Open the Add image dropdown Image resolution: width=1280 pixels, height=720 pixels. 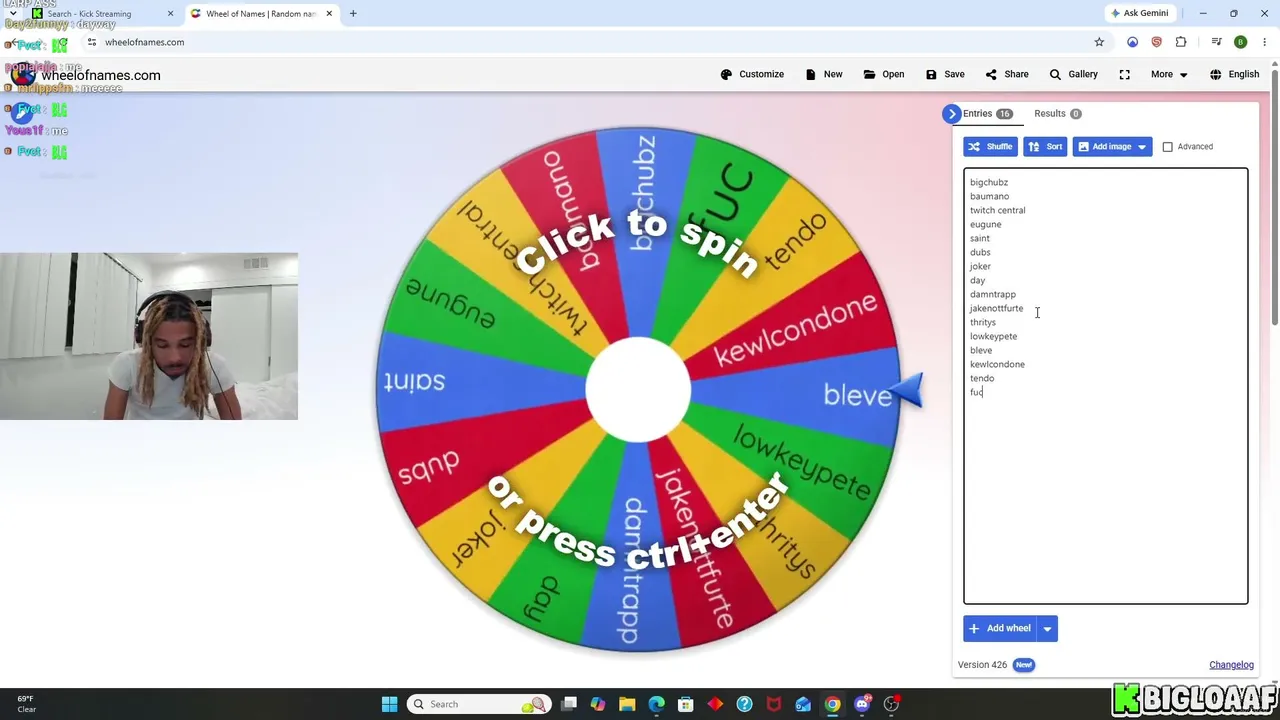1112,147
